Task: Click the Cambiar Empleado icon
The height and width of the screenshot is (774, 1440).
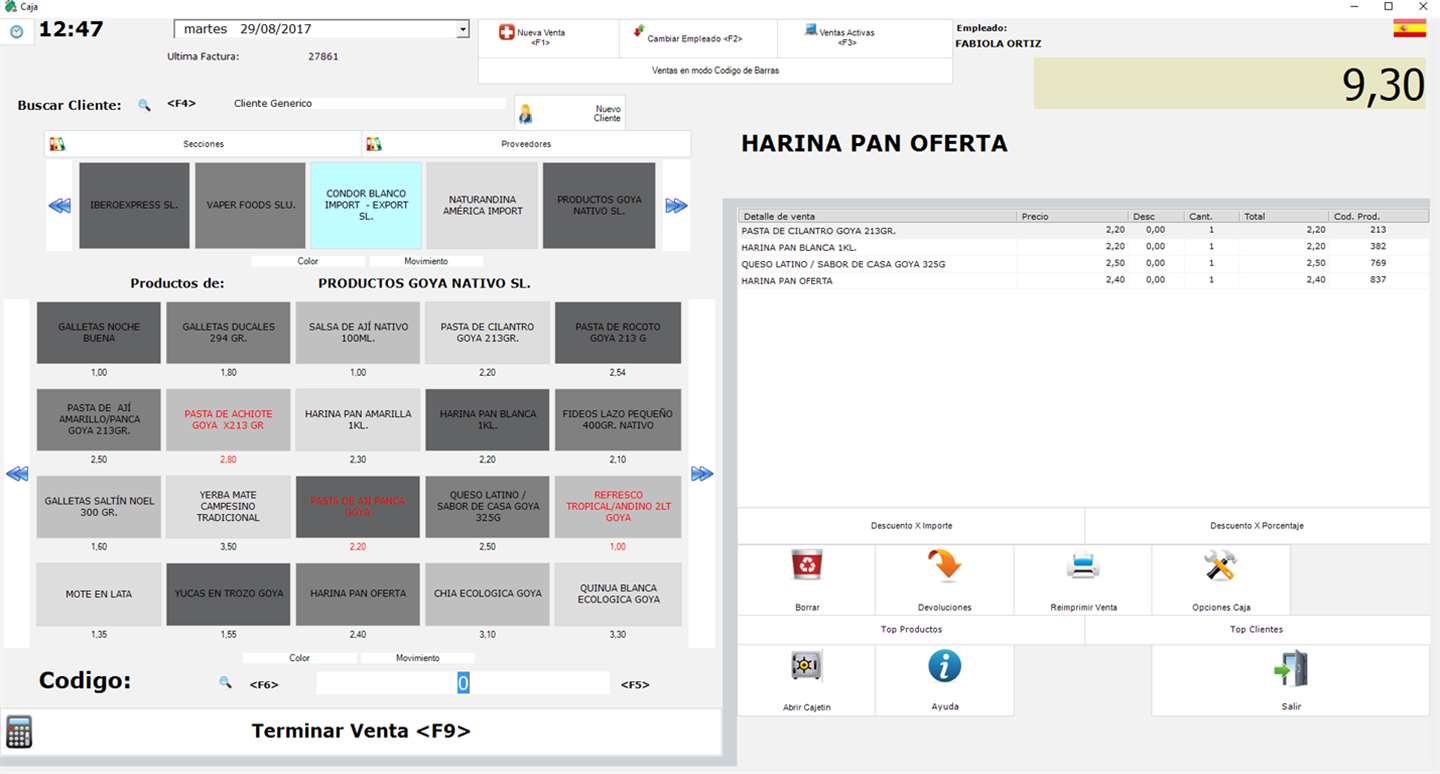Action: click(x=639, y=33)
